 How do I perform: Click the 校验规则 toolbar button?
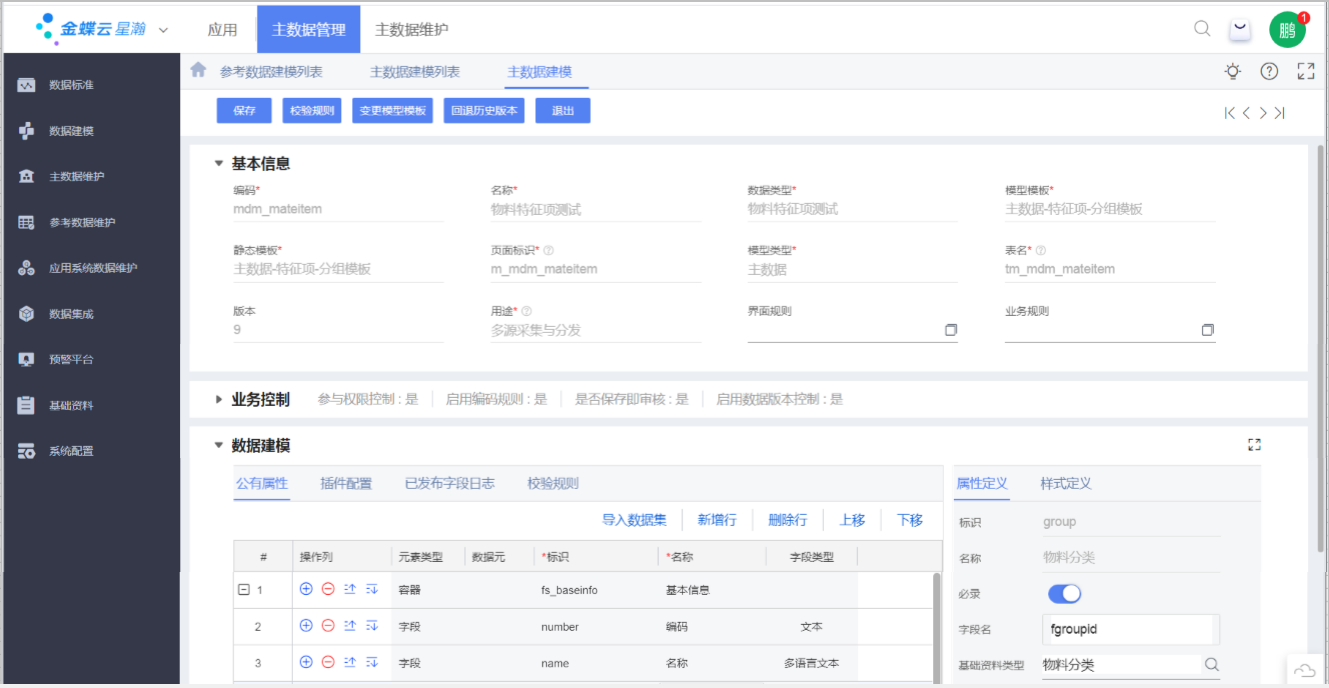click(x=312, y=111)
